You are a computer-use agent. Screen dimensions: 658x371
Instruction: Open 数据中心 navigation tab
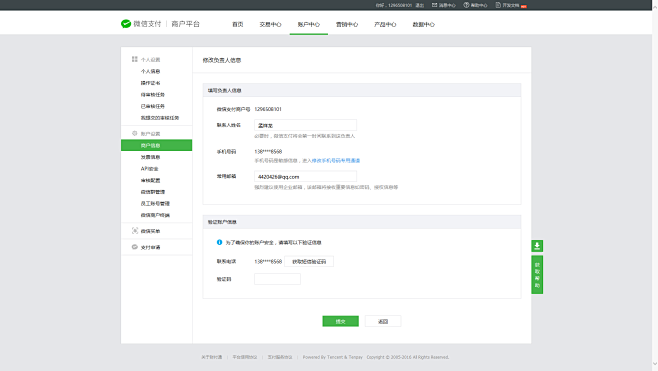(423, 24)
